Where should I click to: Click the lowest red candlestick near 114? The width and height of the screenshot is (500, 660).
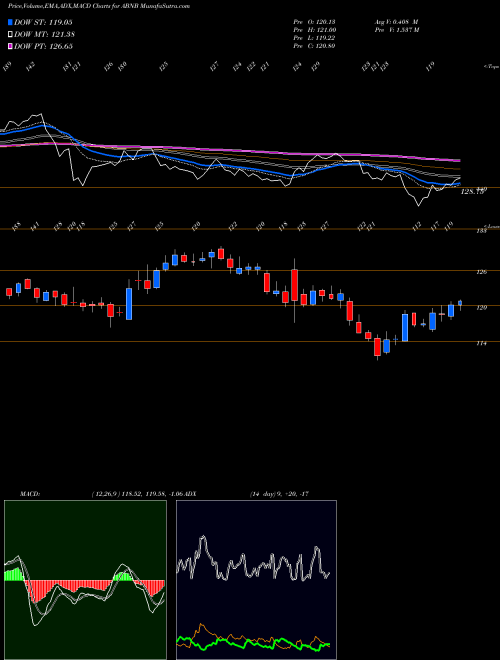coord(378,347)
